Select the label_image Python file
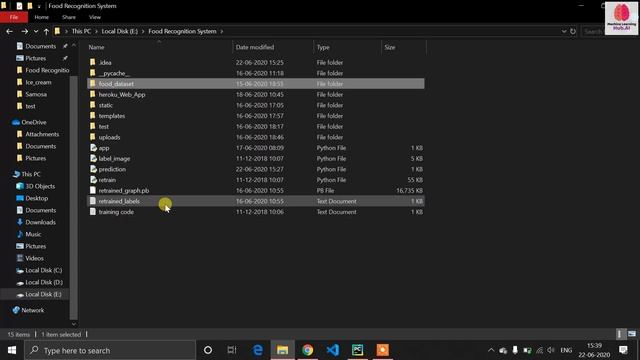 coord(256,158)
